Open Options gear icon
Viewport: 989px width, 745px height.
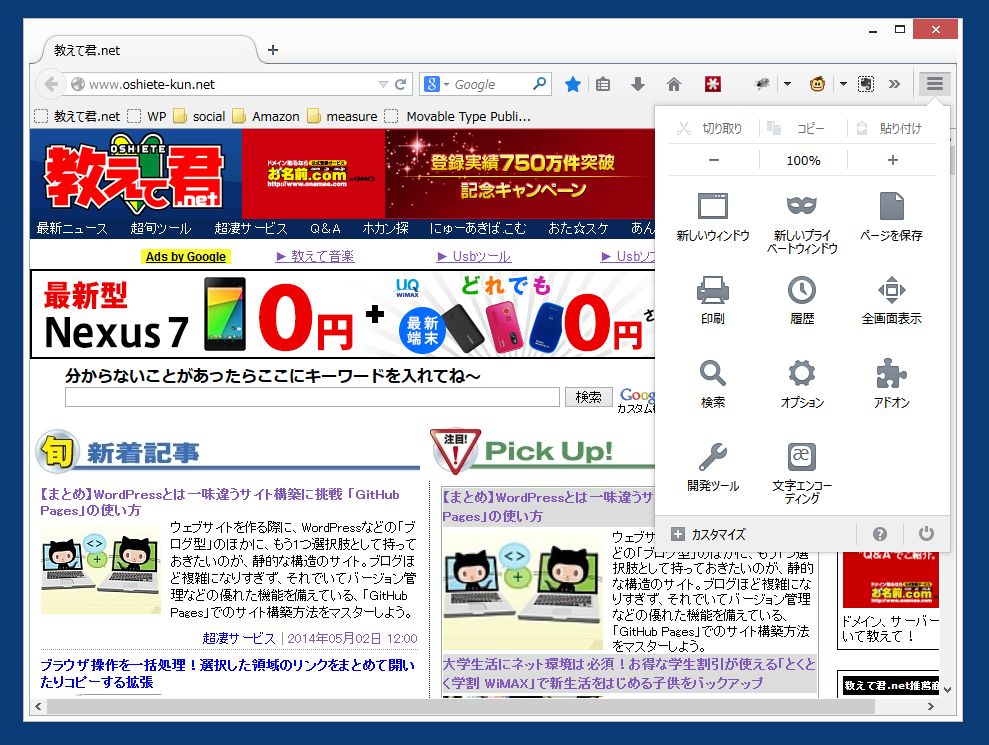point(802,384)
